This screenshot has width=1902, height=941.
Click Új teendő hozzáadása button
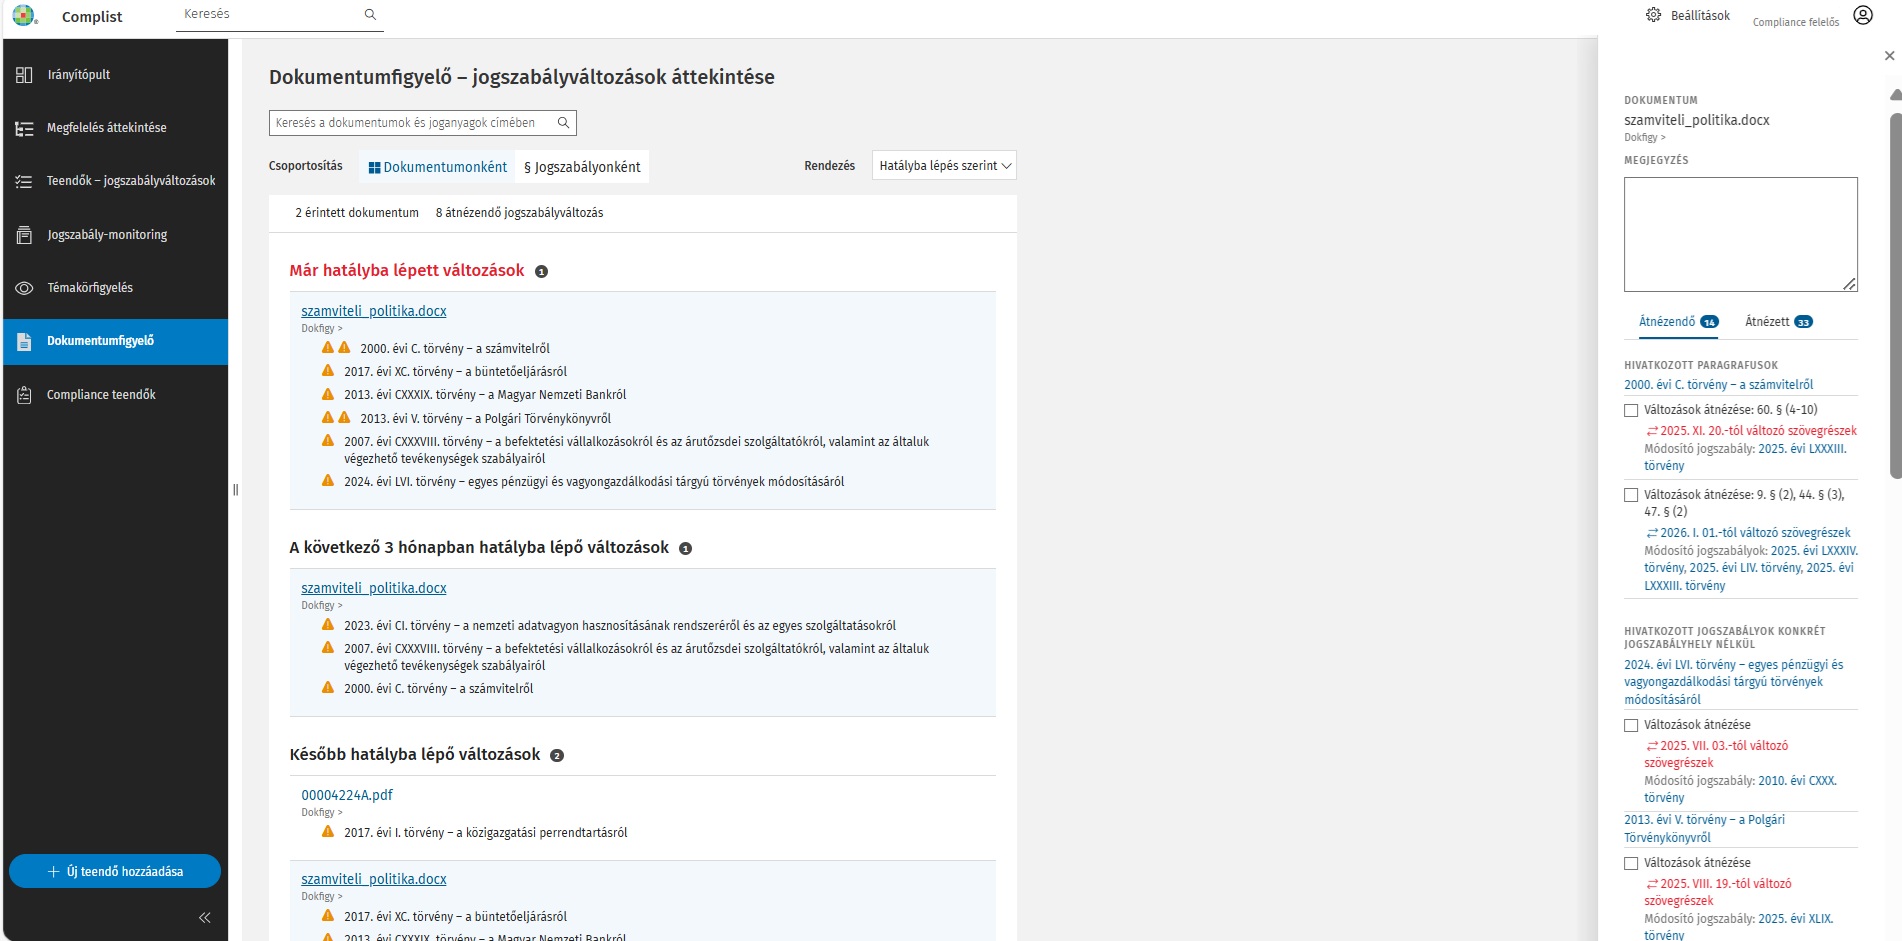[115, 871]
